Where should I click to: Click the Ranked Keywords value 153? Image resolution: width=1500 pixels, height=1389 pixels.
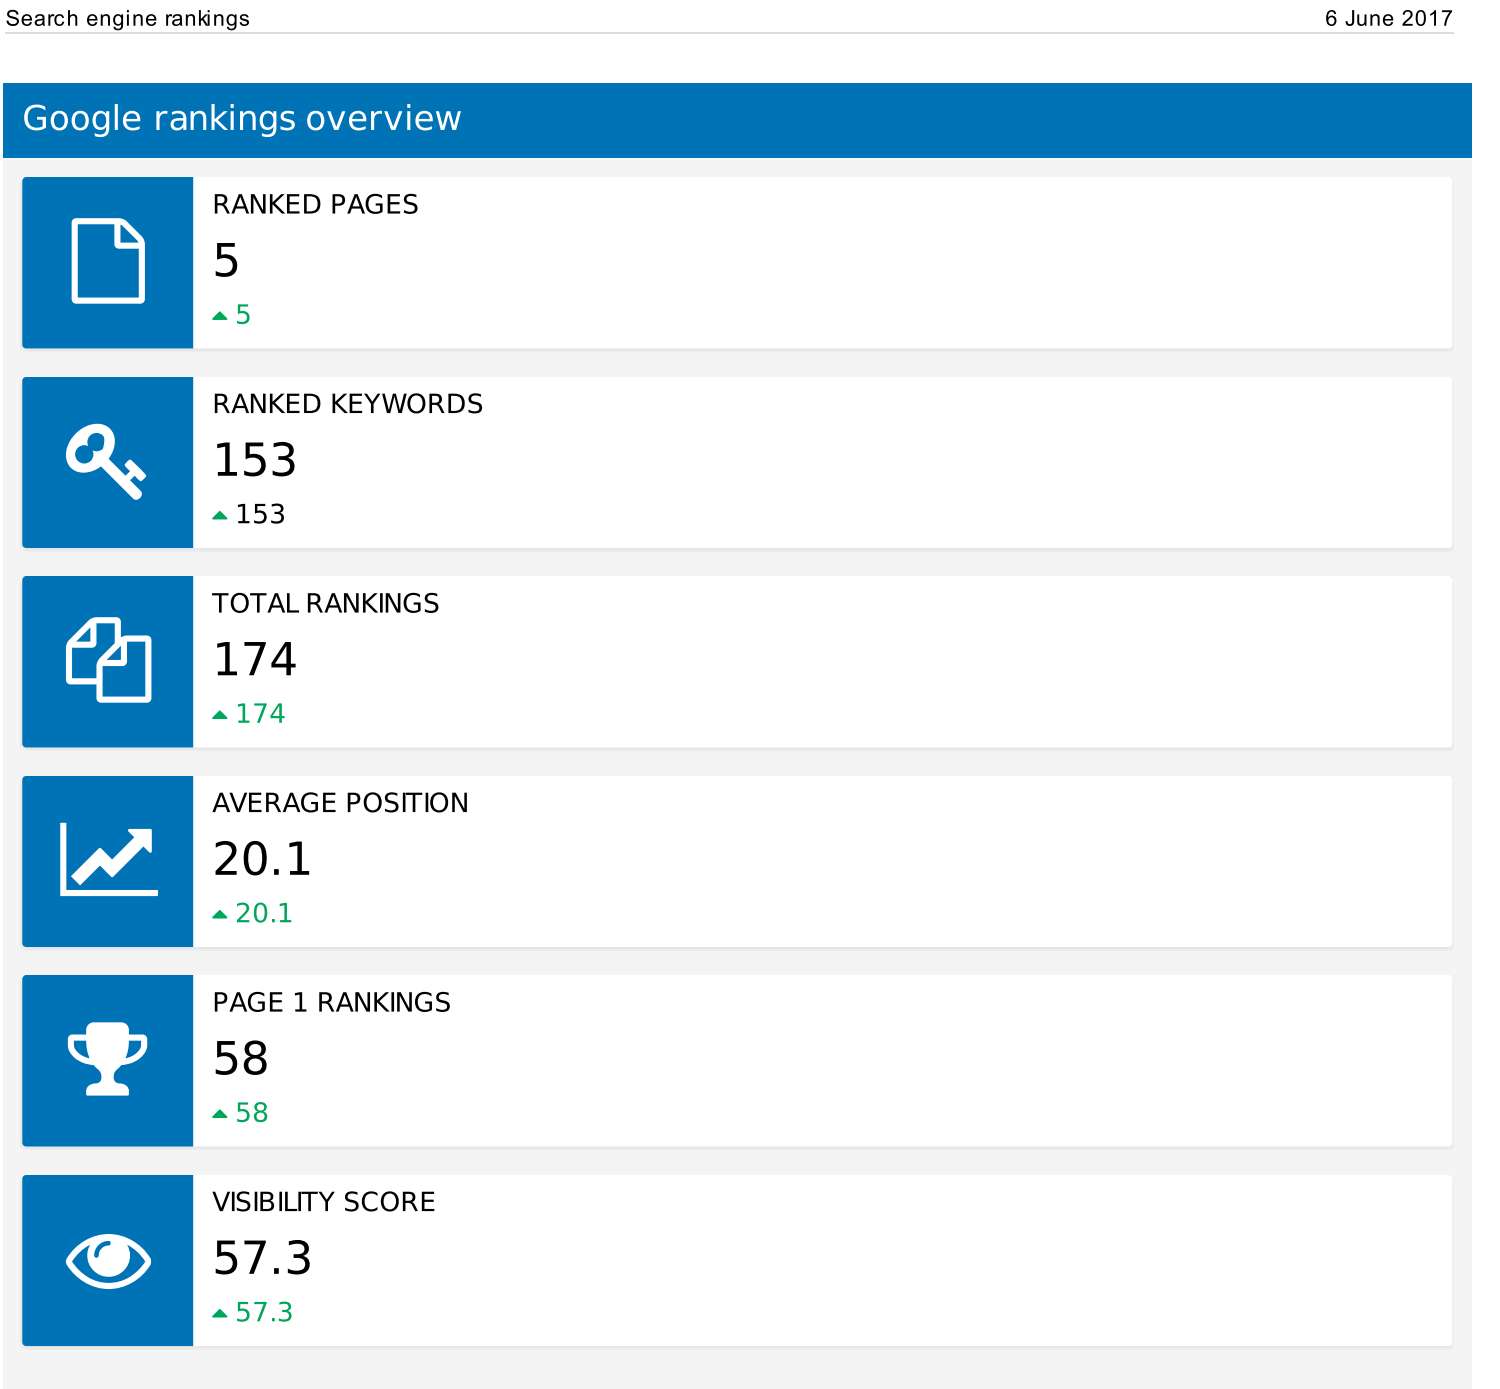pos(256,460)
